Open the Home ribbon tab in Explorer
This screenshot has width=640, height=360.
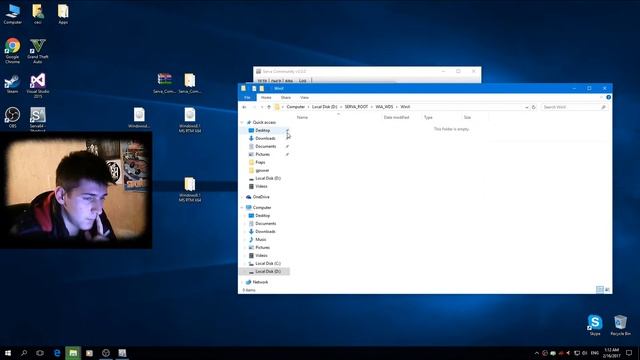point(266,98)
